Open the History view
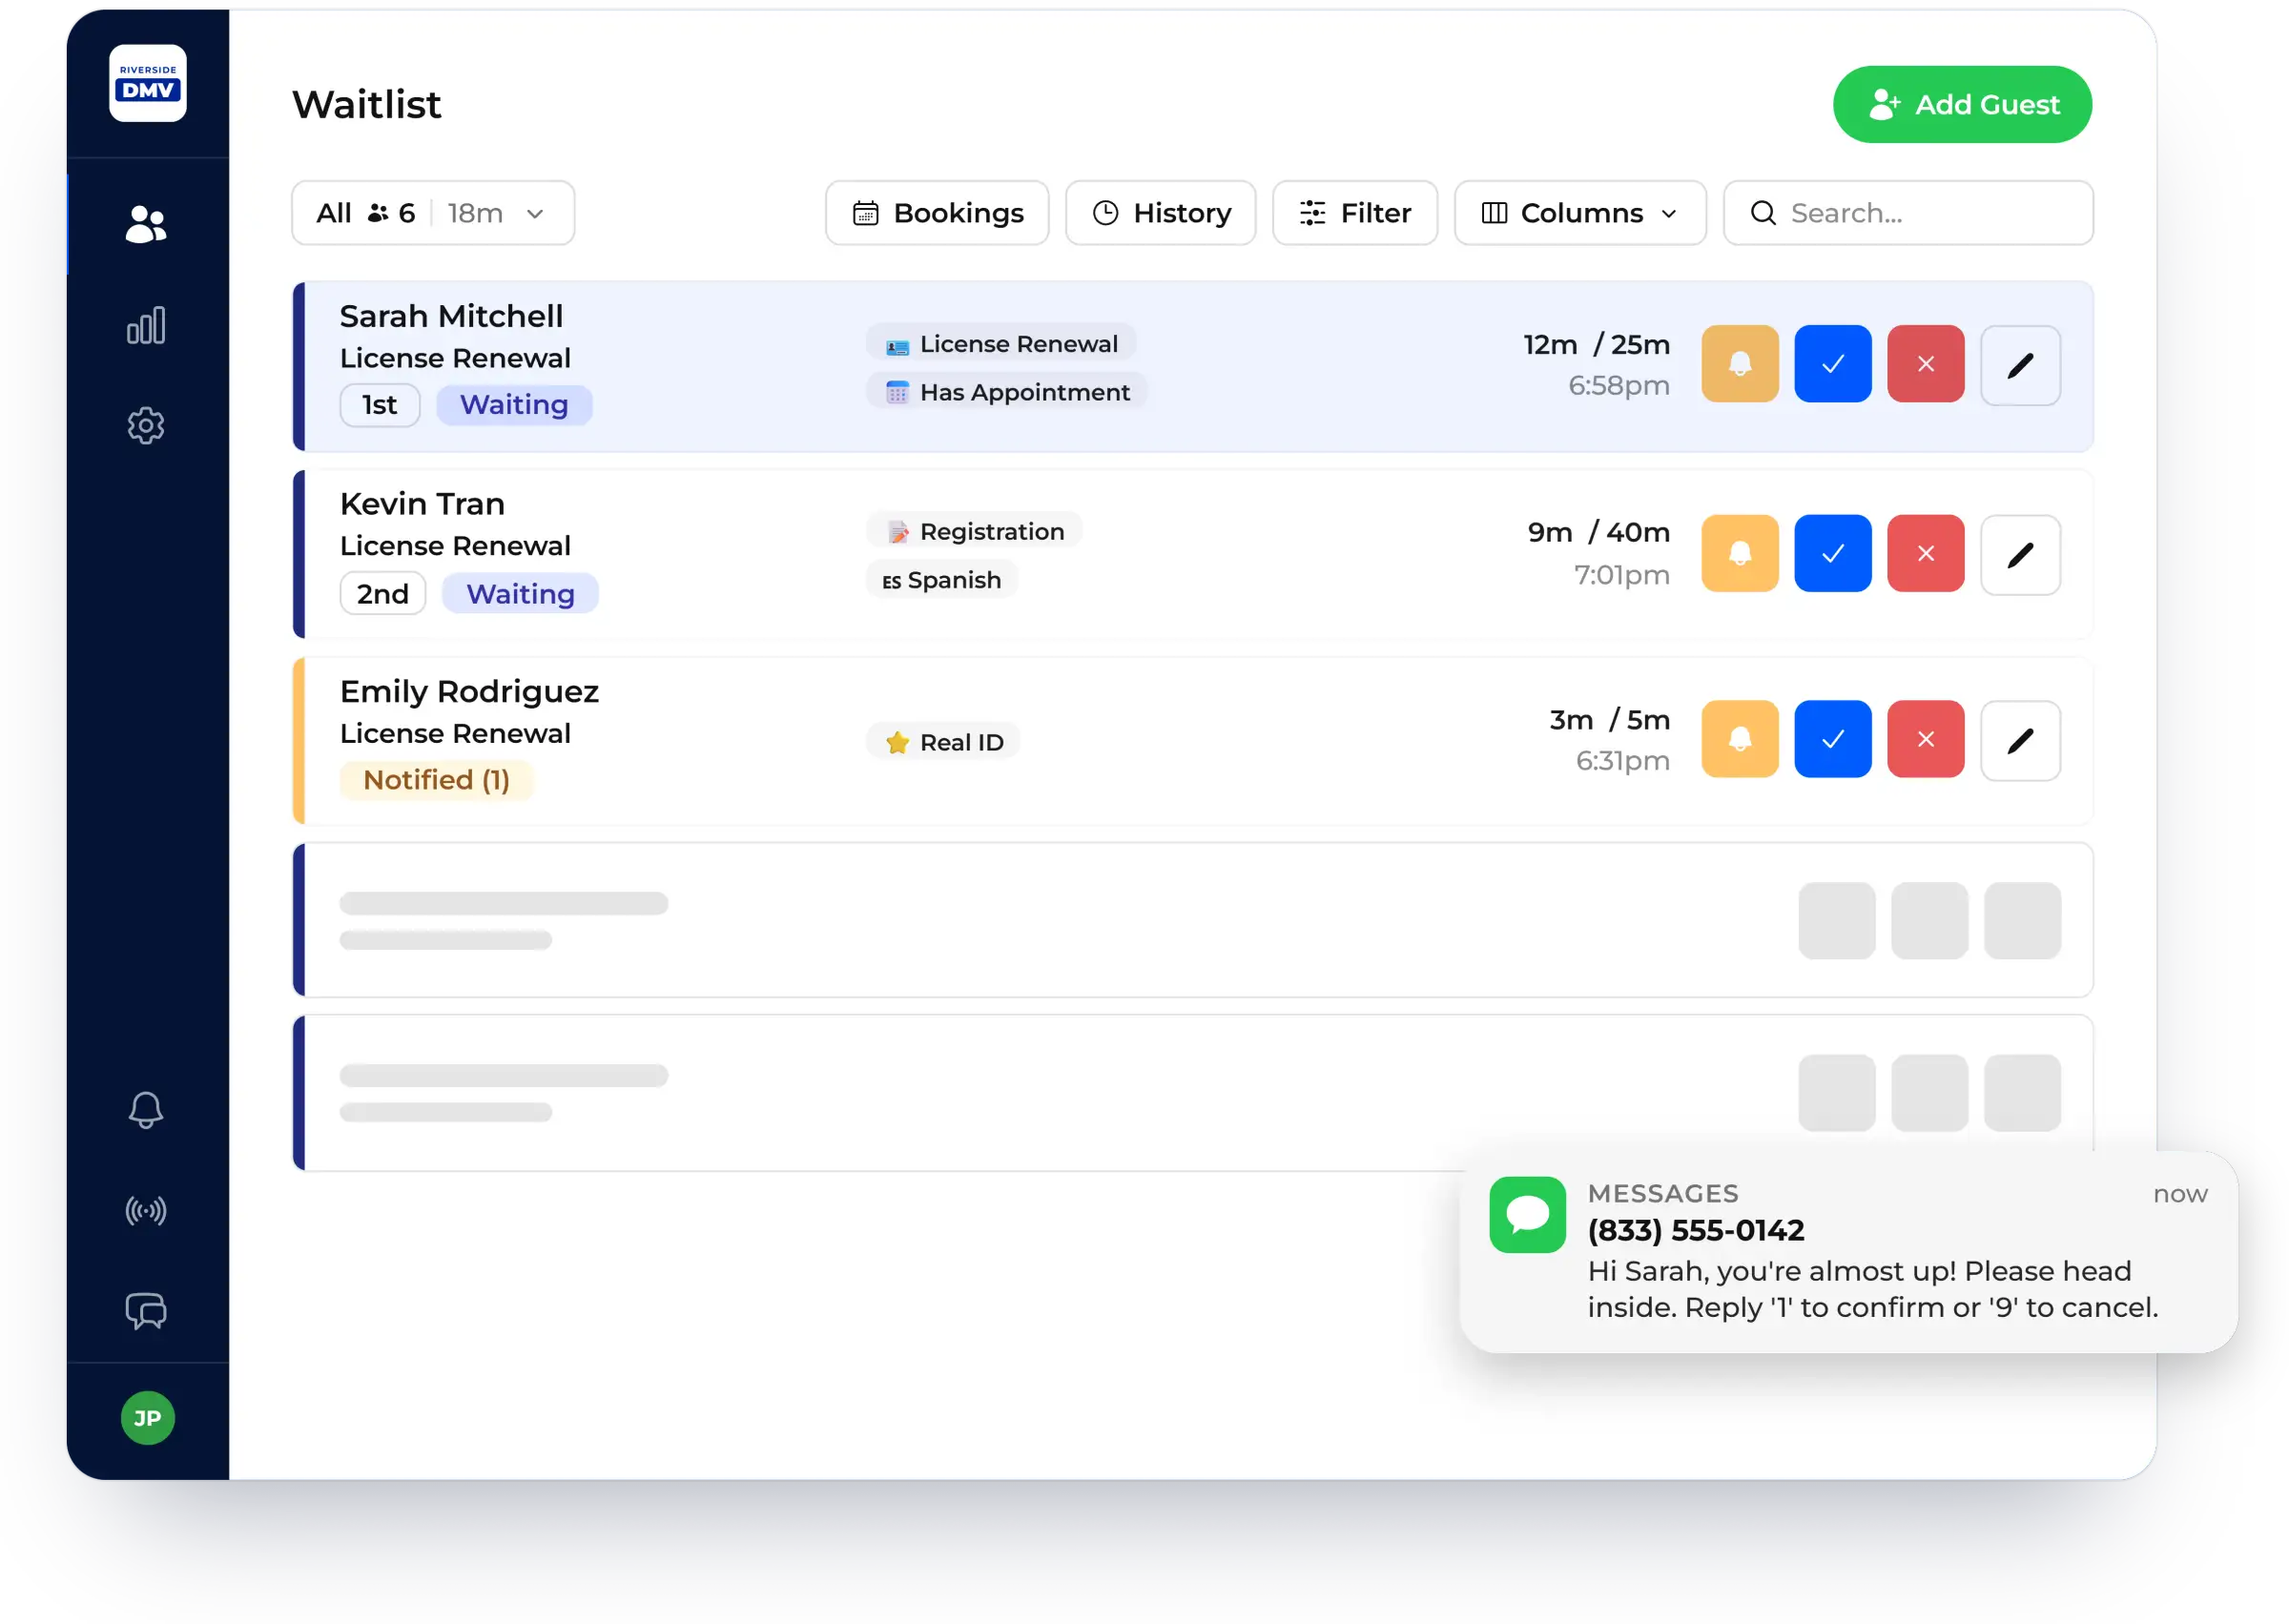This screenshot has height=1624, width=2289. [x=1161, y=213]
